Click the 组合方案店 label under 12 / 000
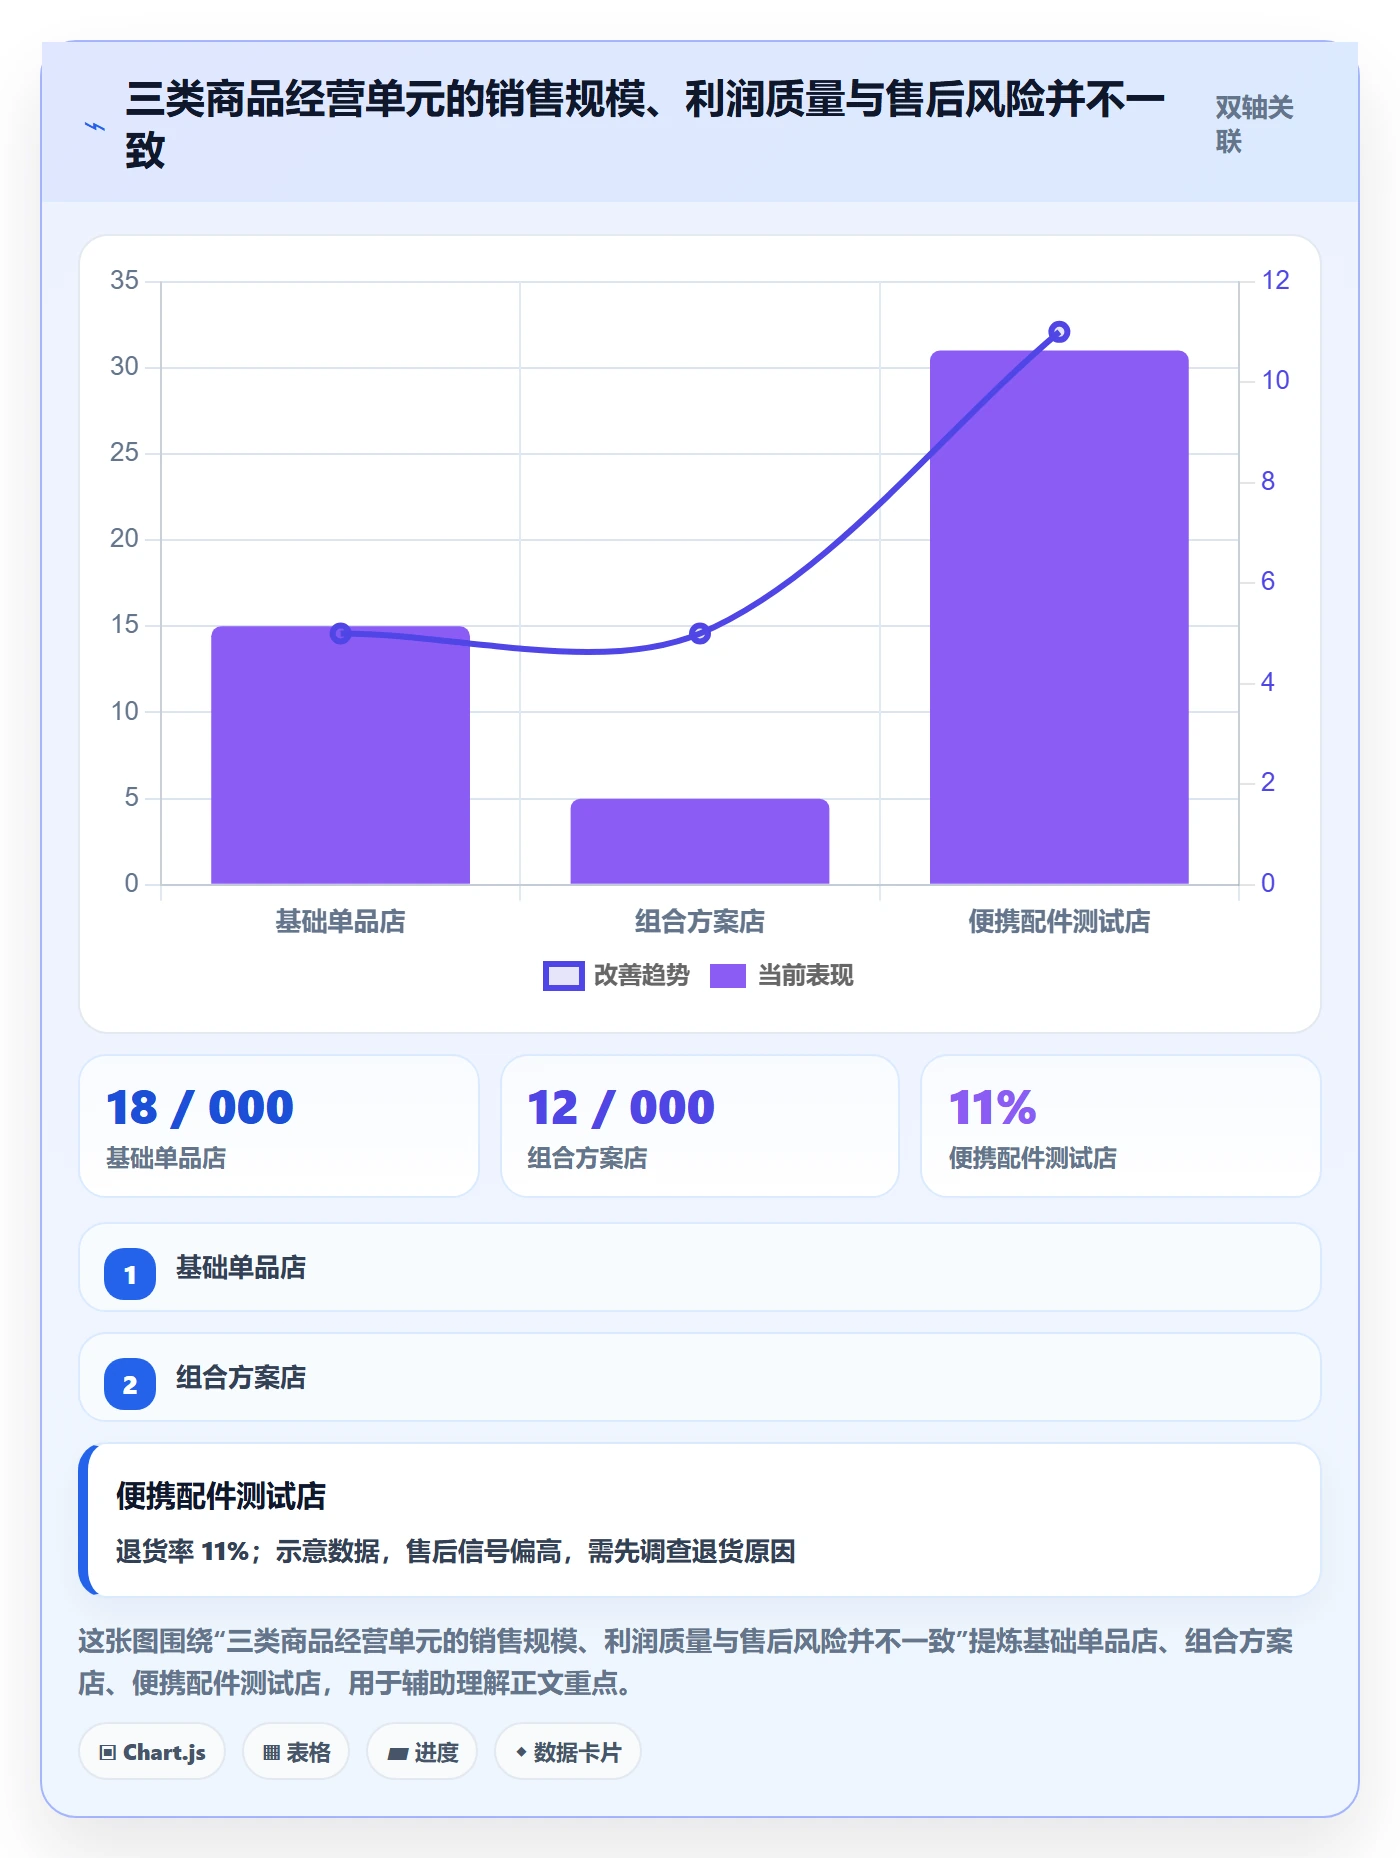The image size is (1400, 1858). point(587,1158)
